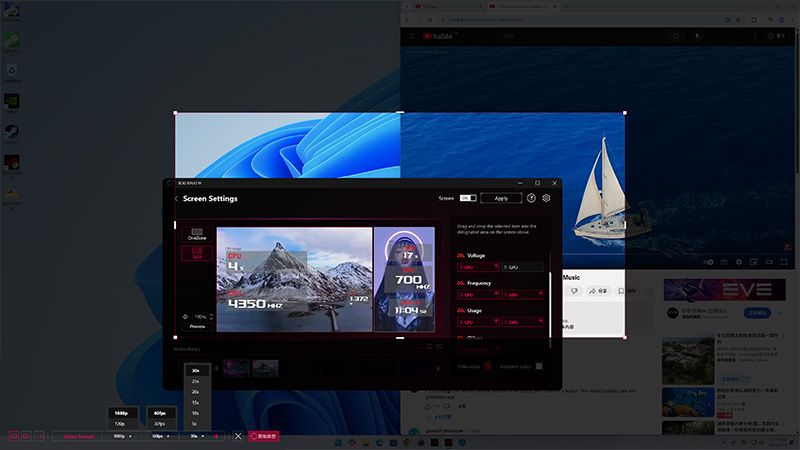Open the Content color swatch
This screenshot has height=450, width=800.
click(x=539, y=366)
